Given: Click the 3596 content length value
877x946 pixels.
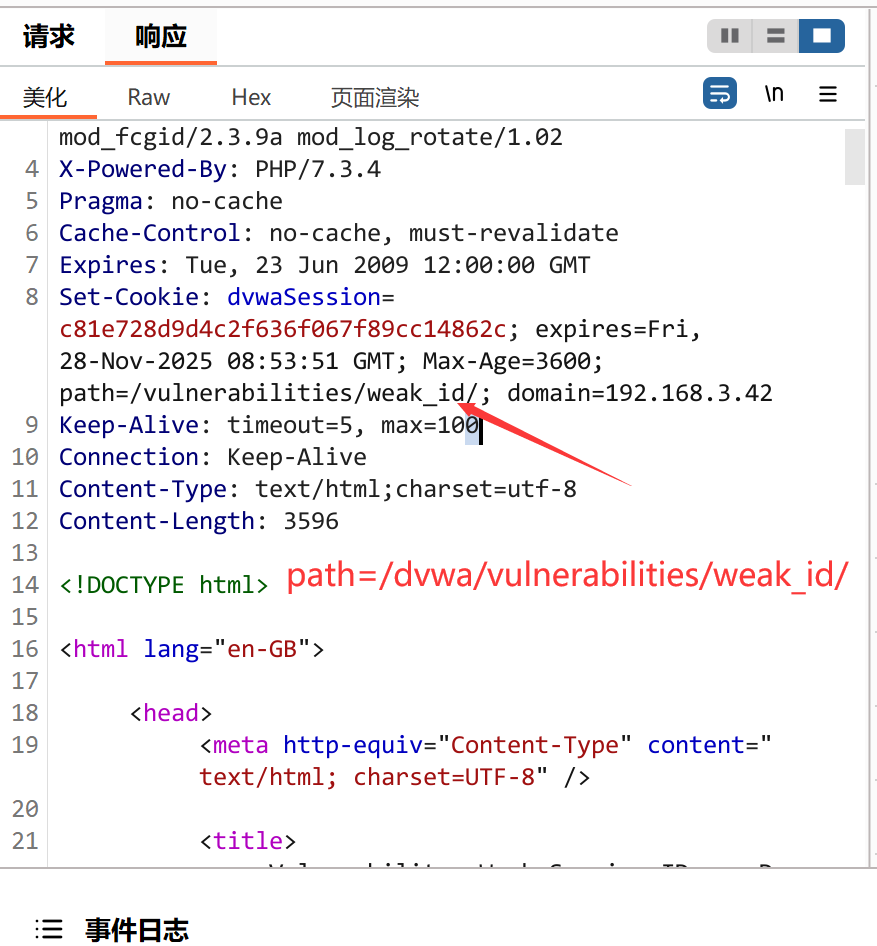Looking at the screenshot, I should 311,521.
